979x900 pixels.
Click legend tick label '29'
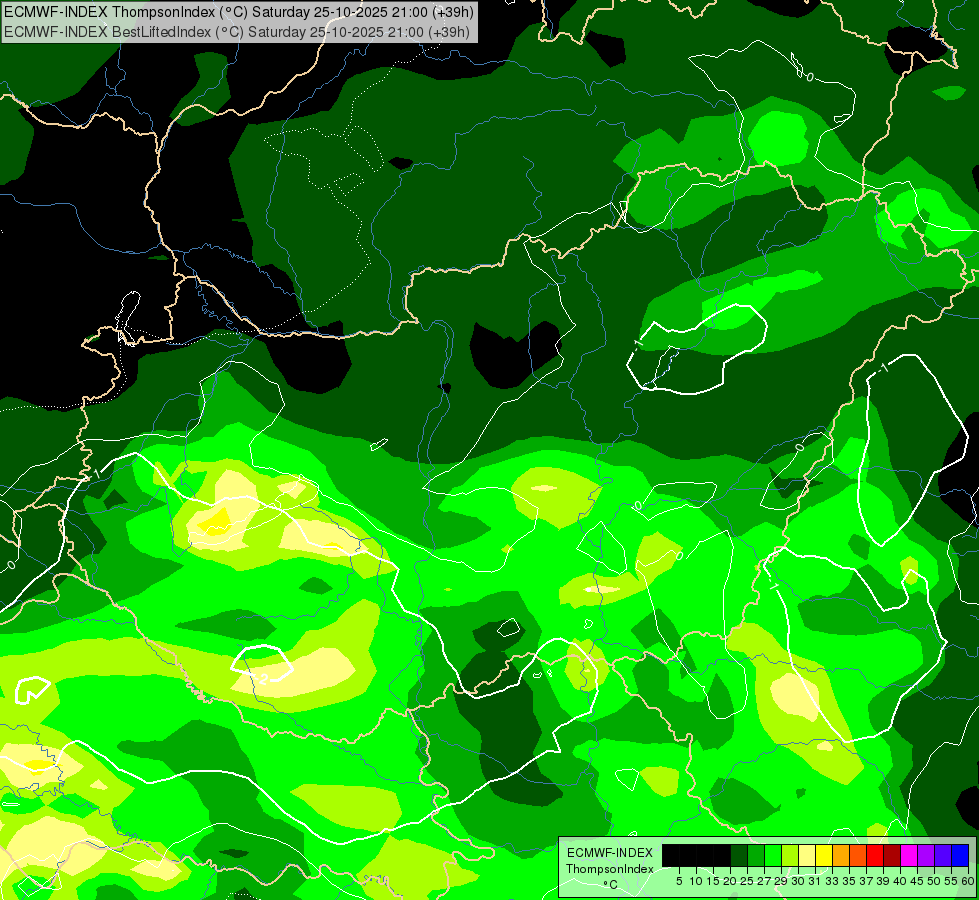(x=781, y=881)
